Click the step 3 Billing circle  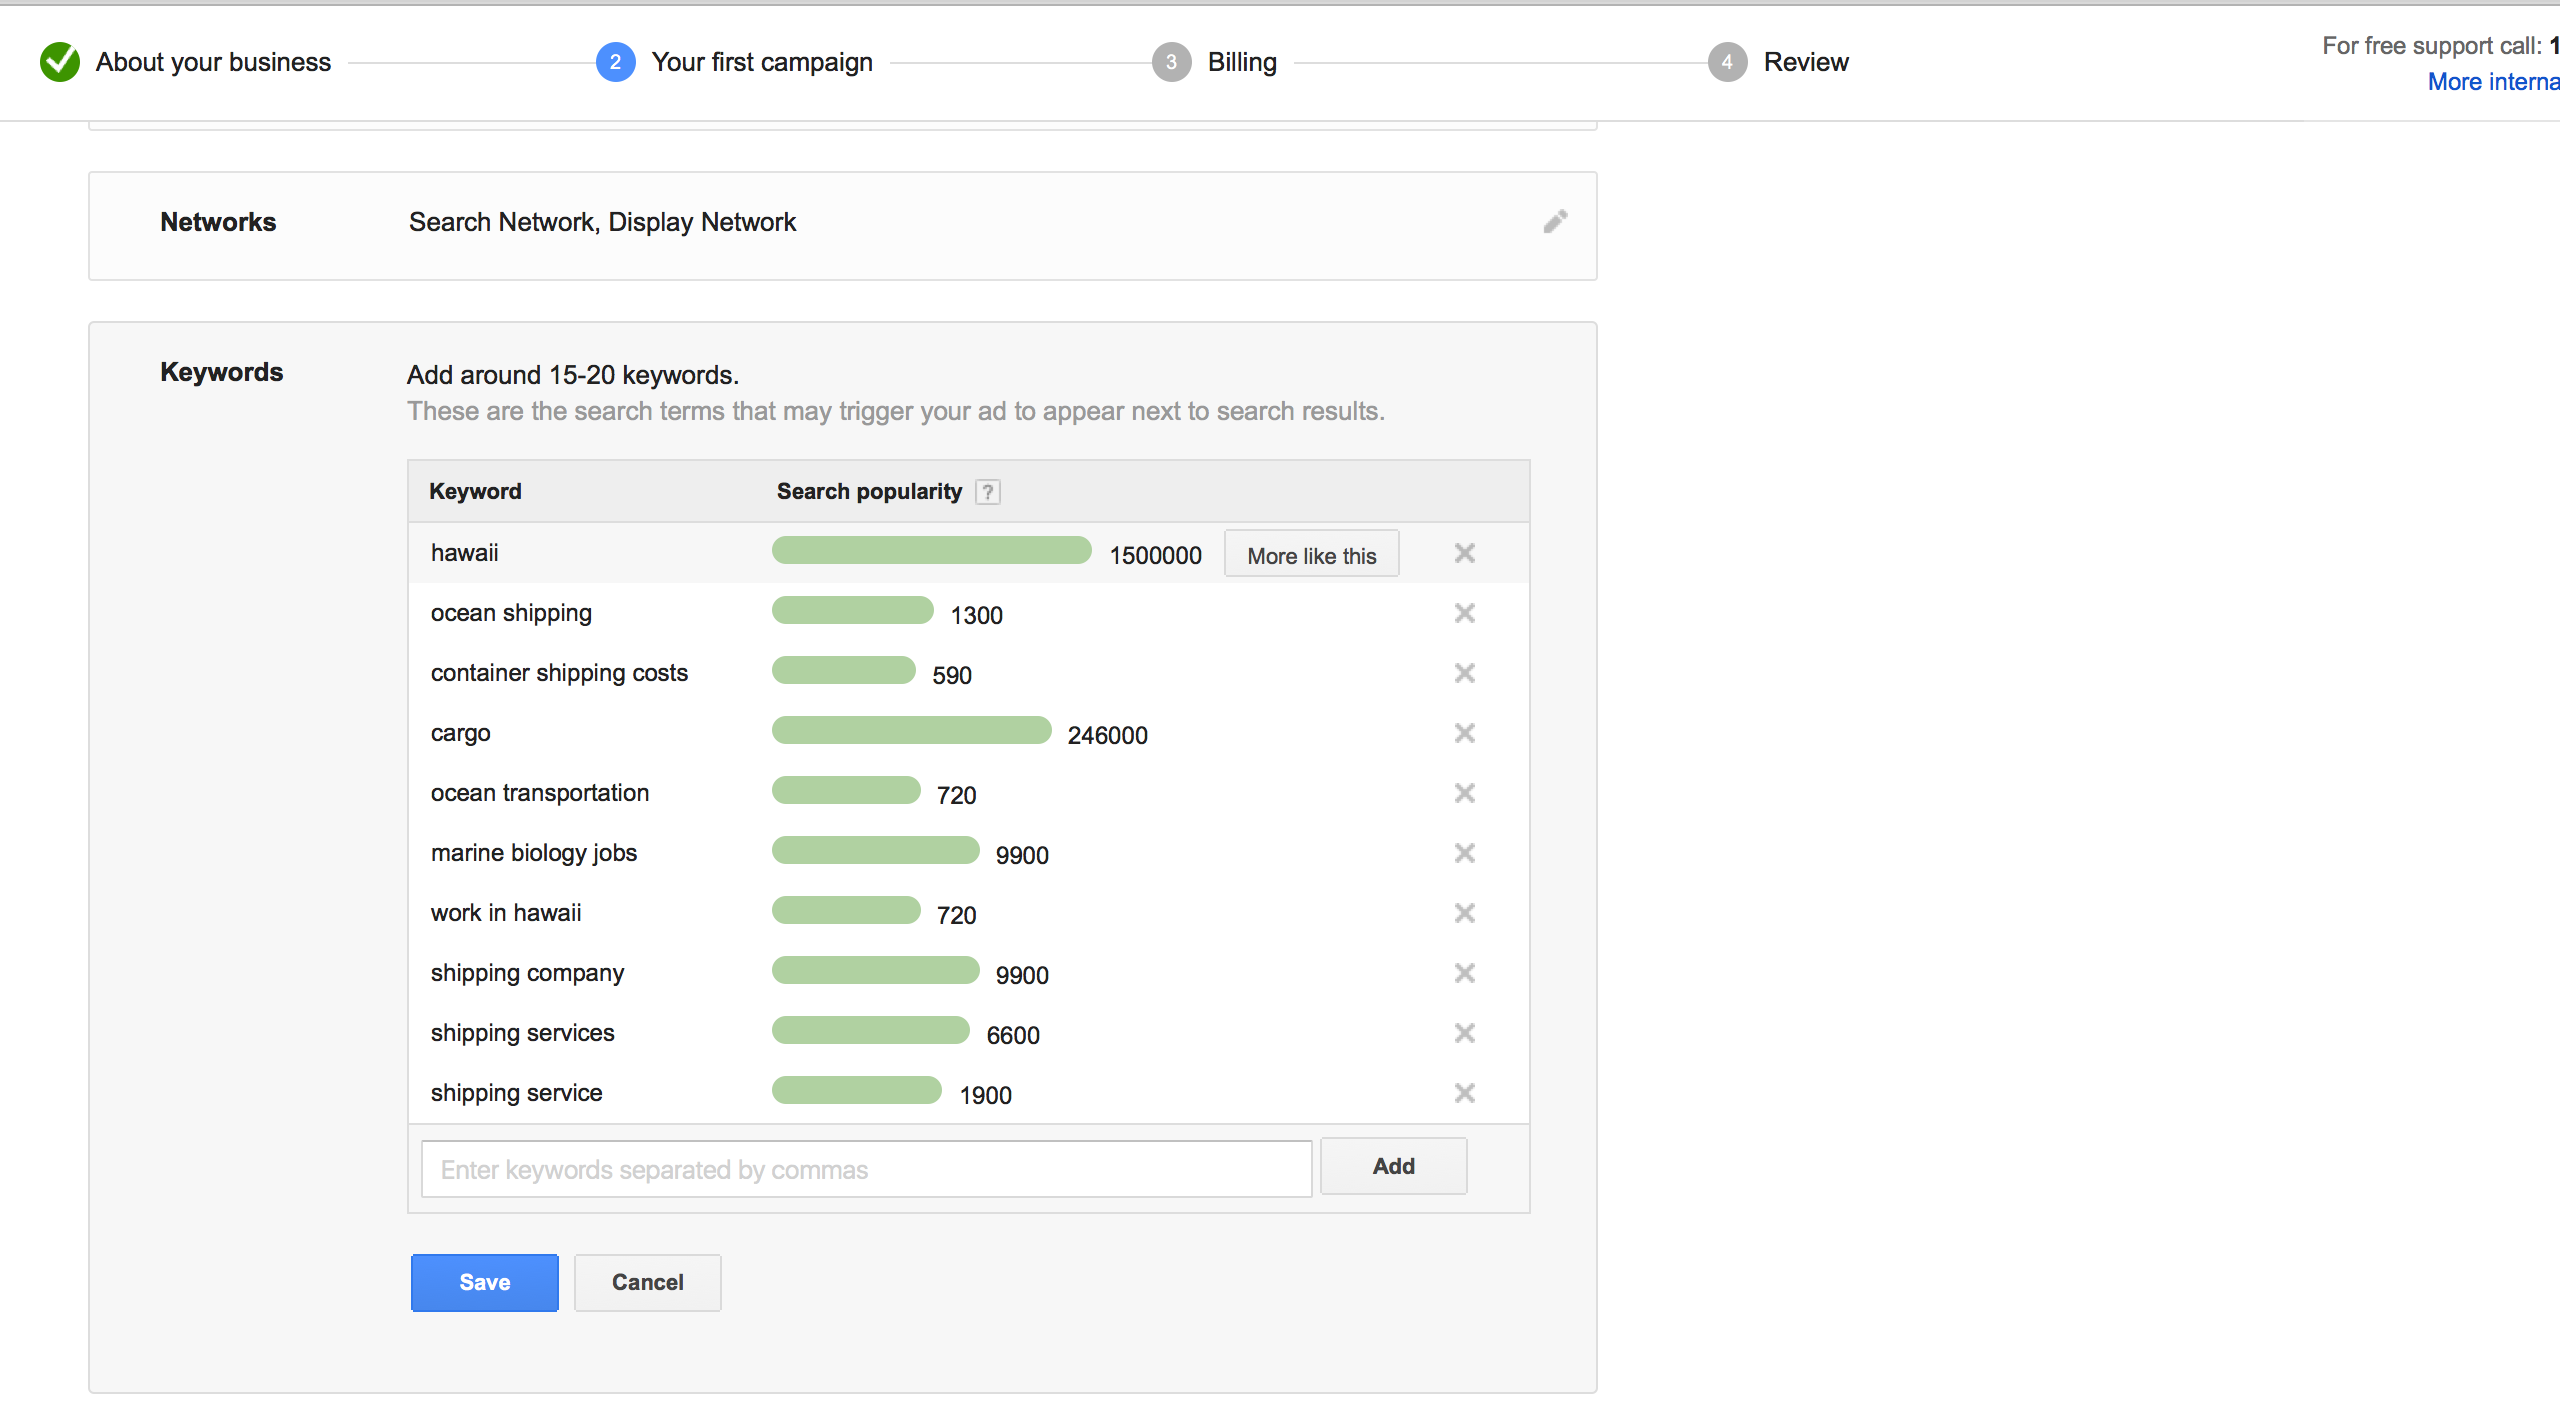1171,62
